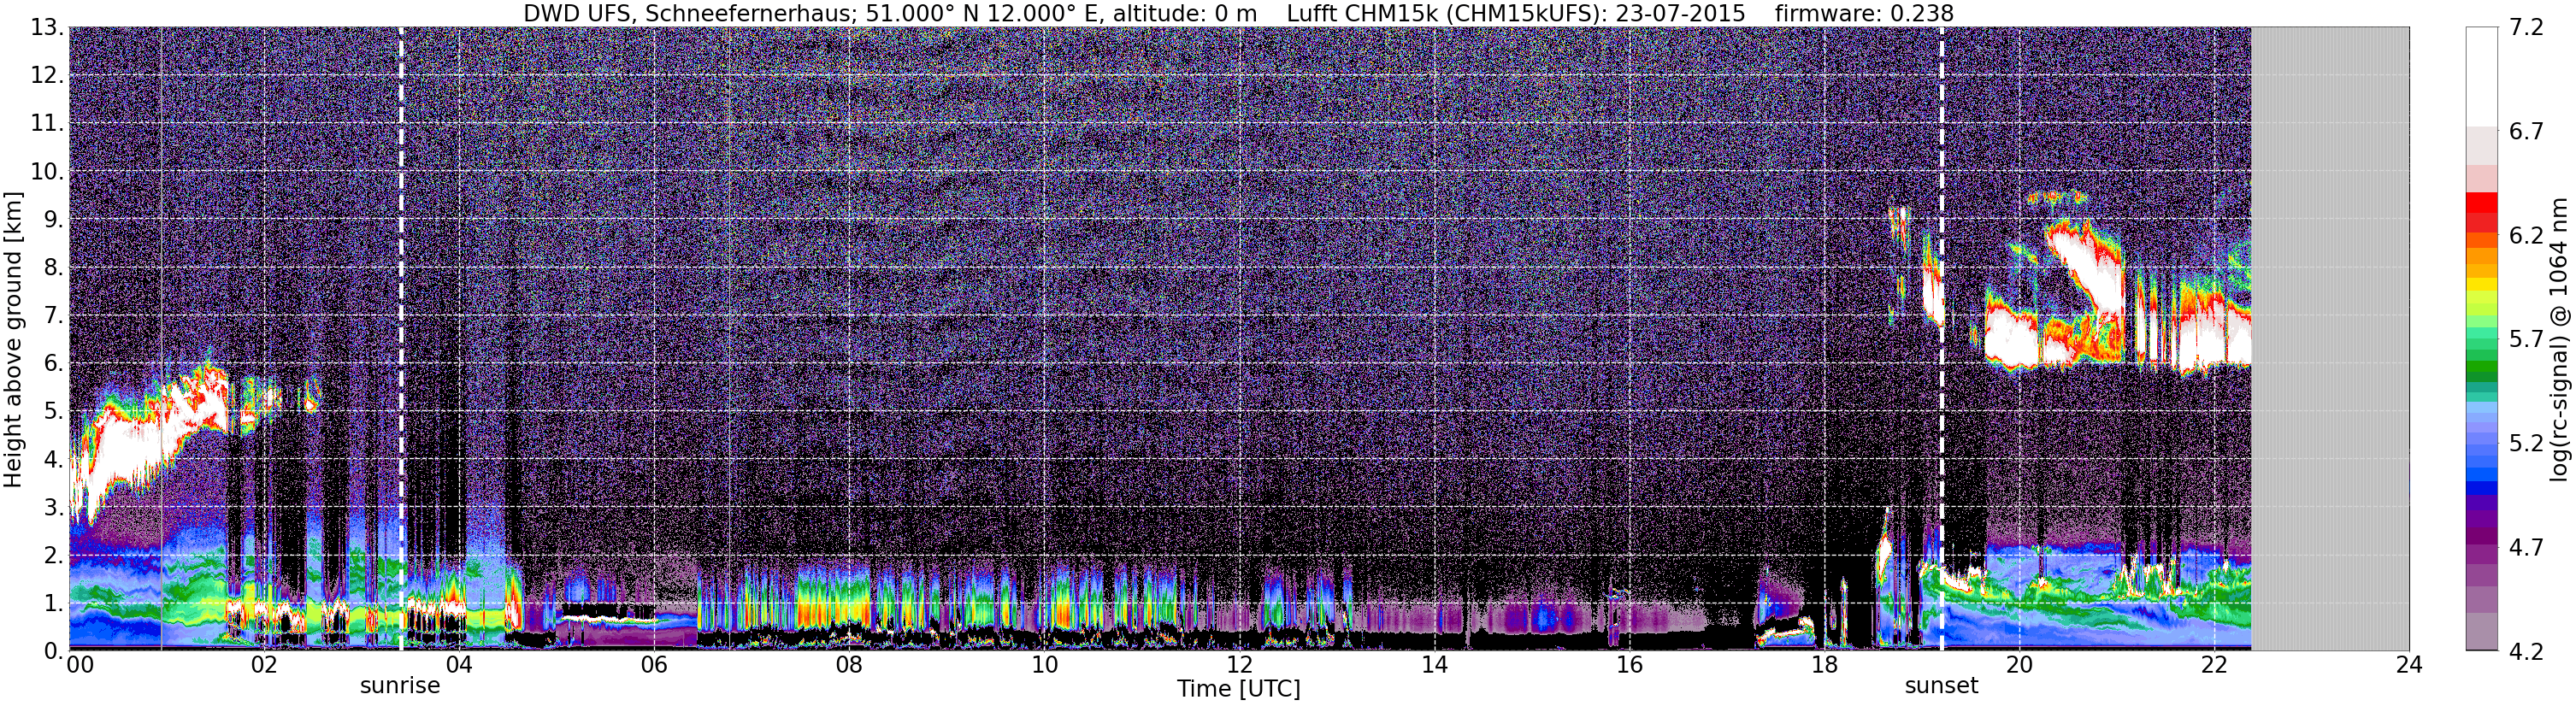Click the "6." height axis tick label
This screenshot has width=2576, height=706.
53,364
